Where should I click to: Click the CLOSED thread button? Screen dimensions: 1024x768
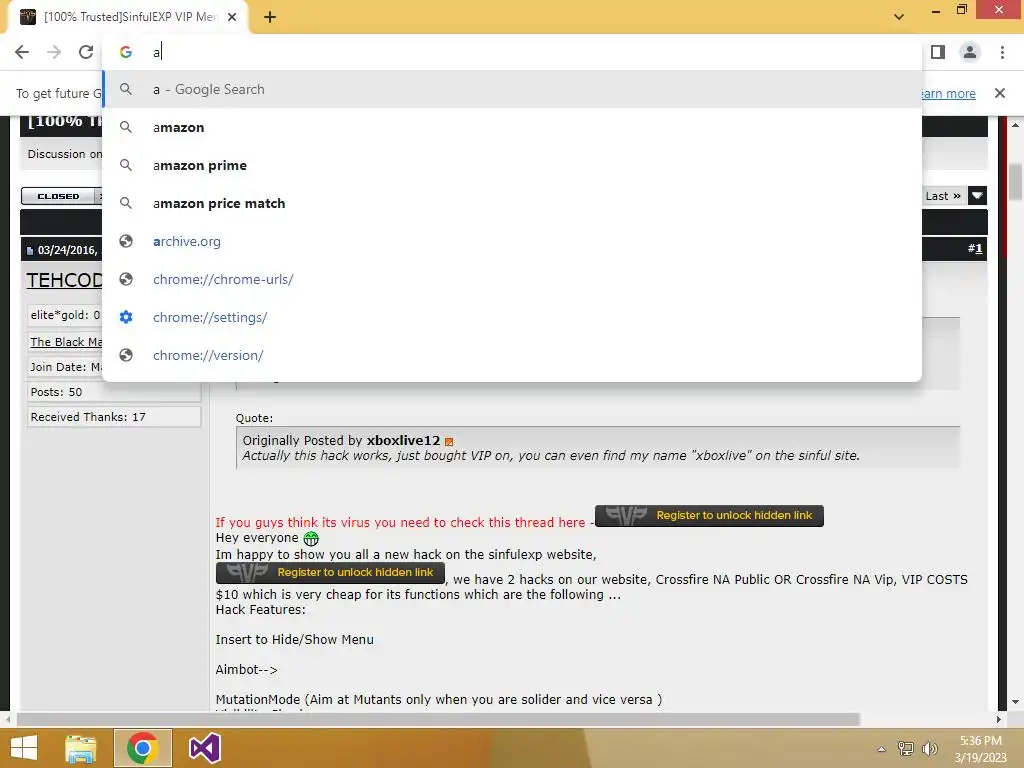pos(58,196)
